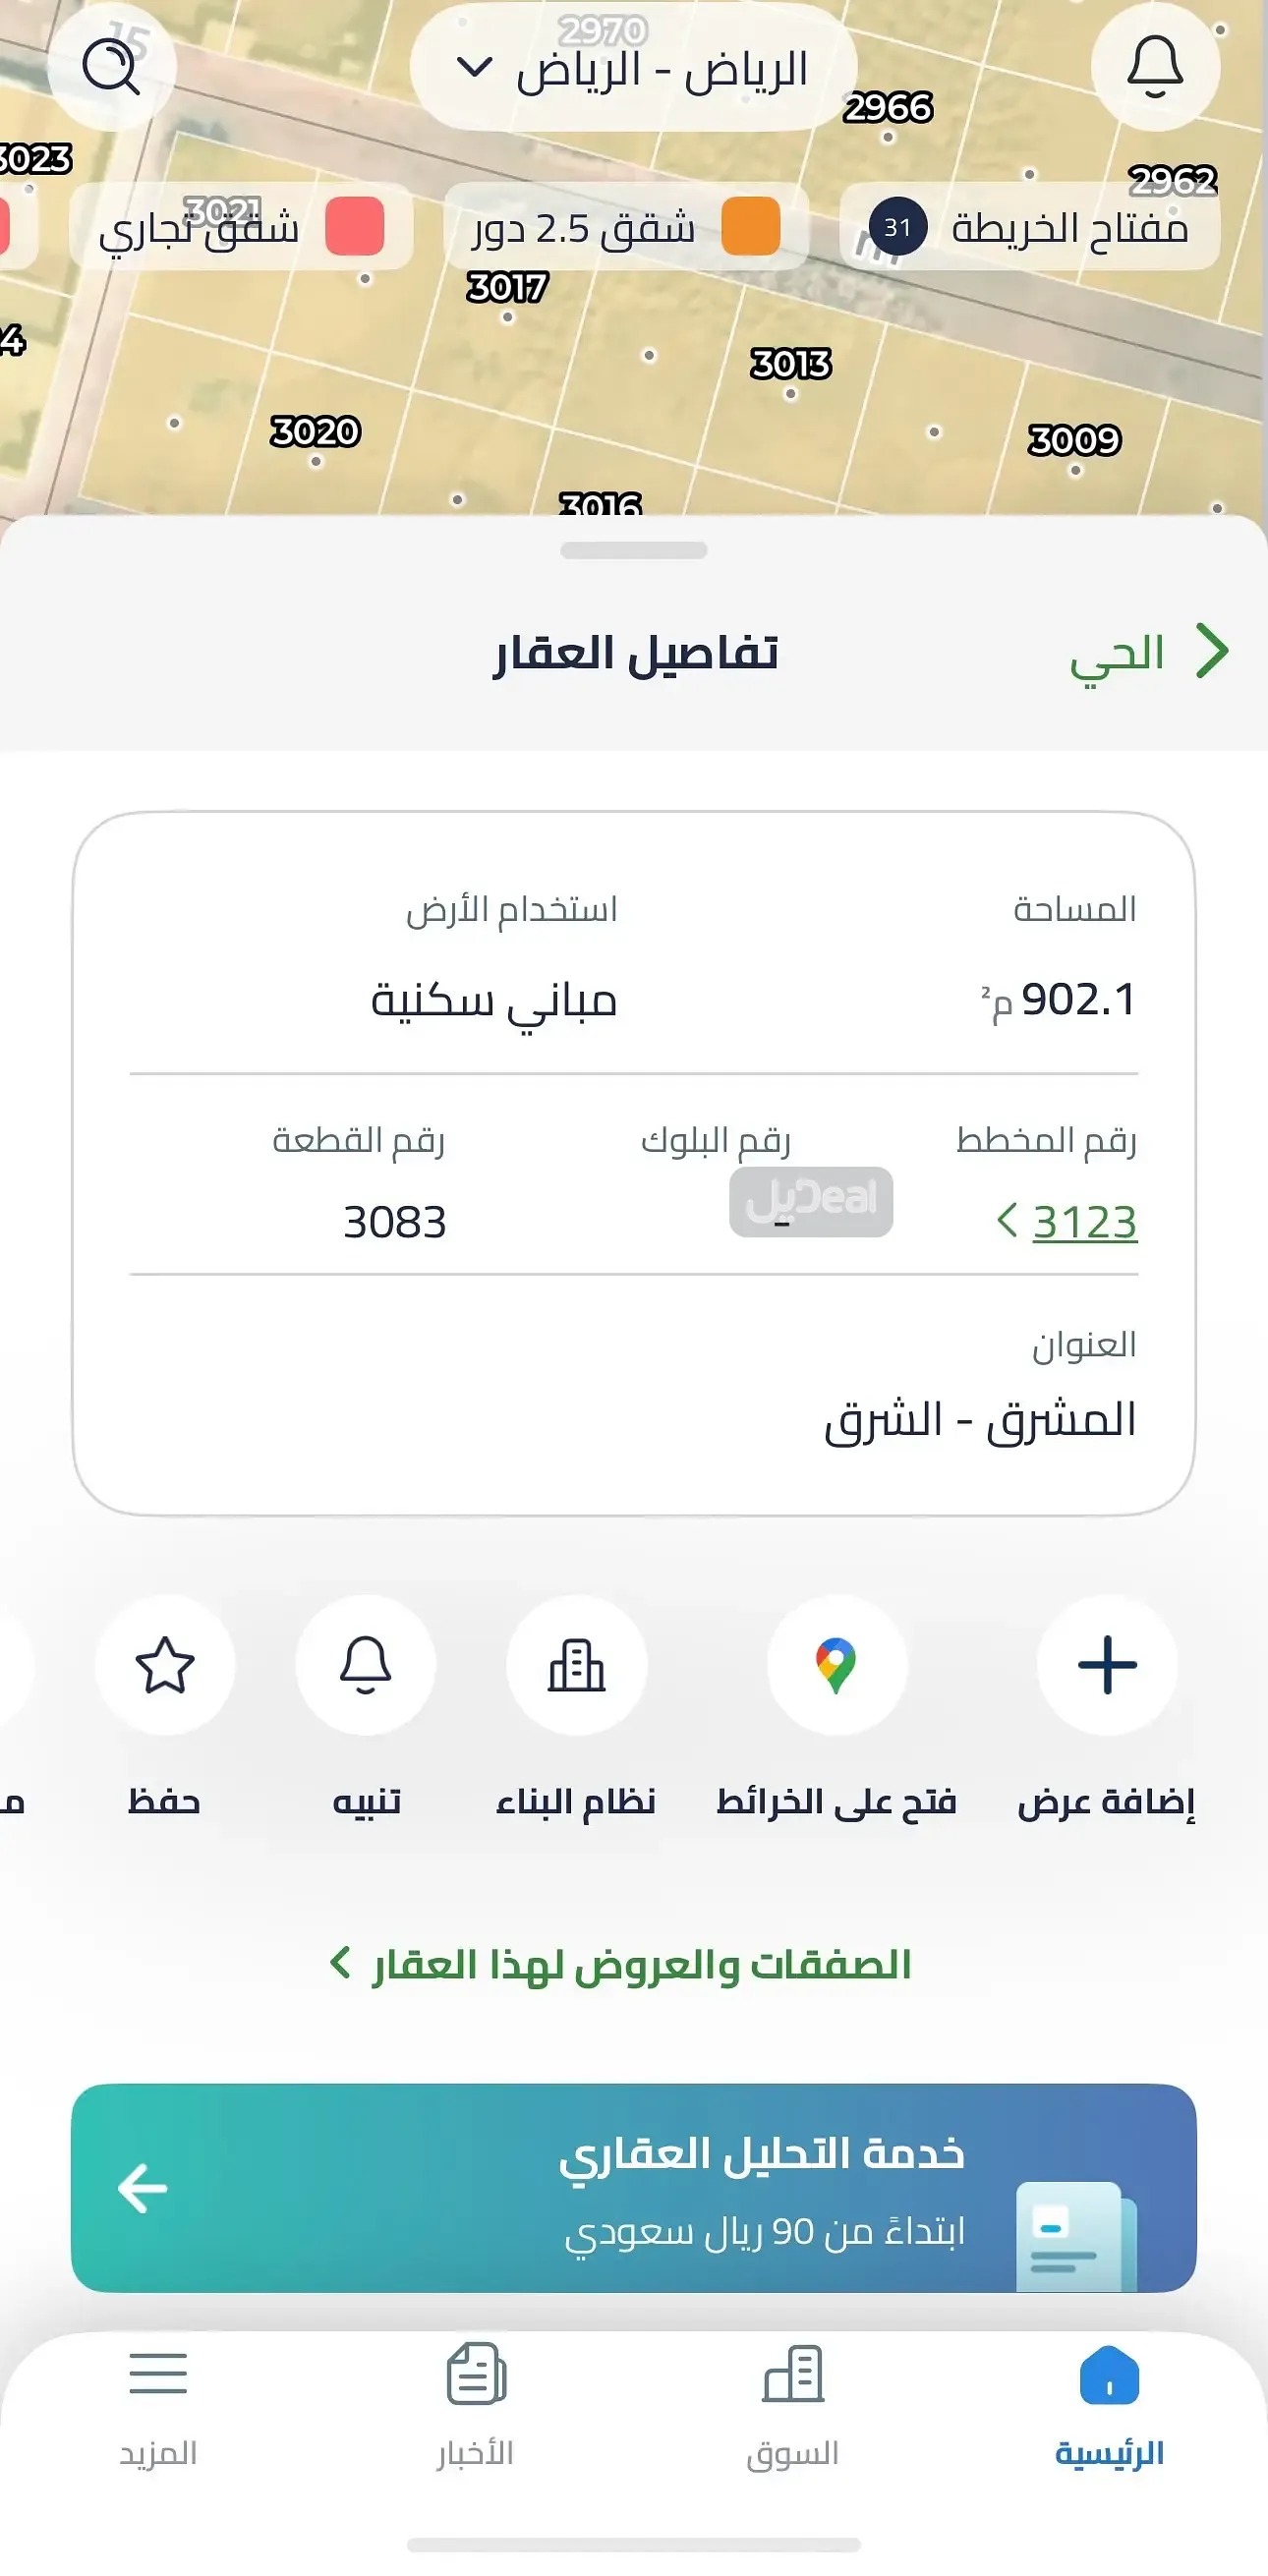The height and width of the screenshot is (2576, 1268).
Task: Open the real estate analysis service banner
Action: 634,2187
